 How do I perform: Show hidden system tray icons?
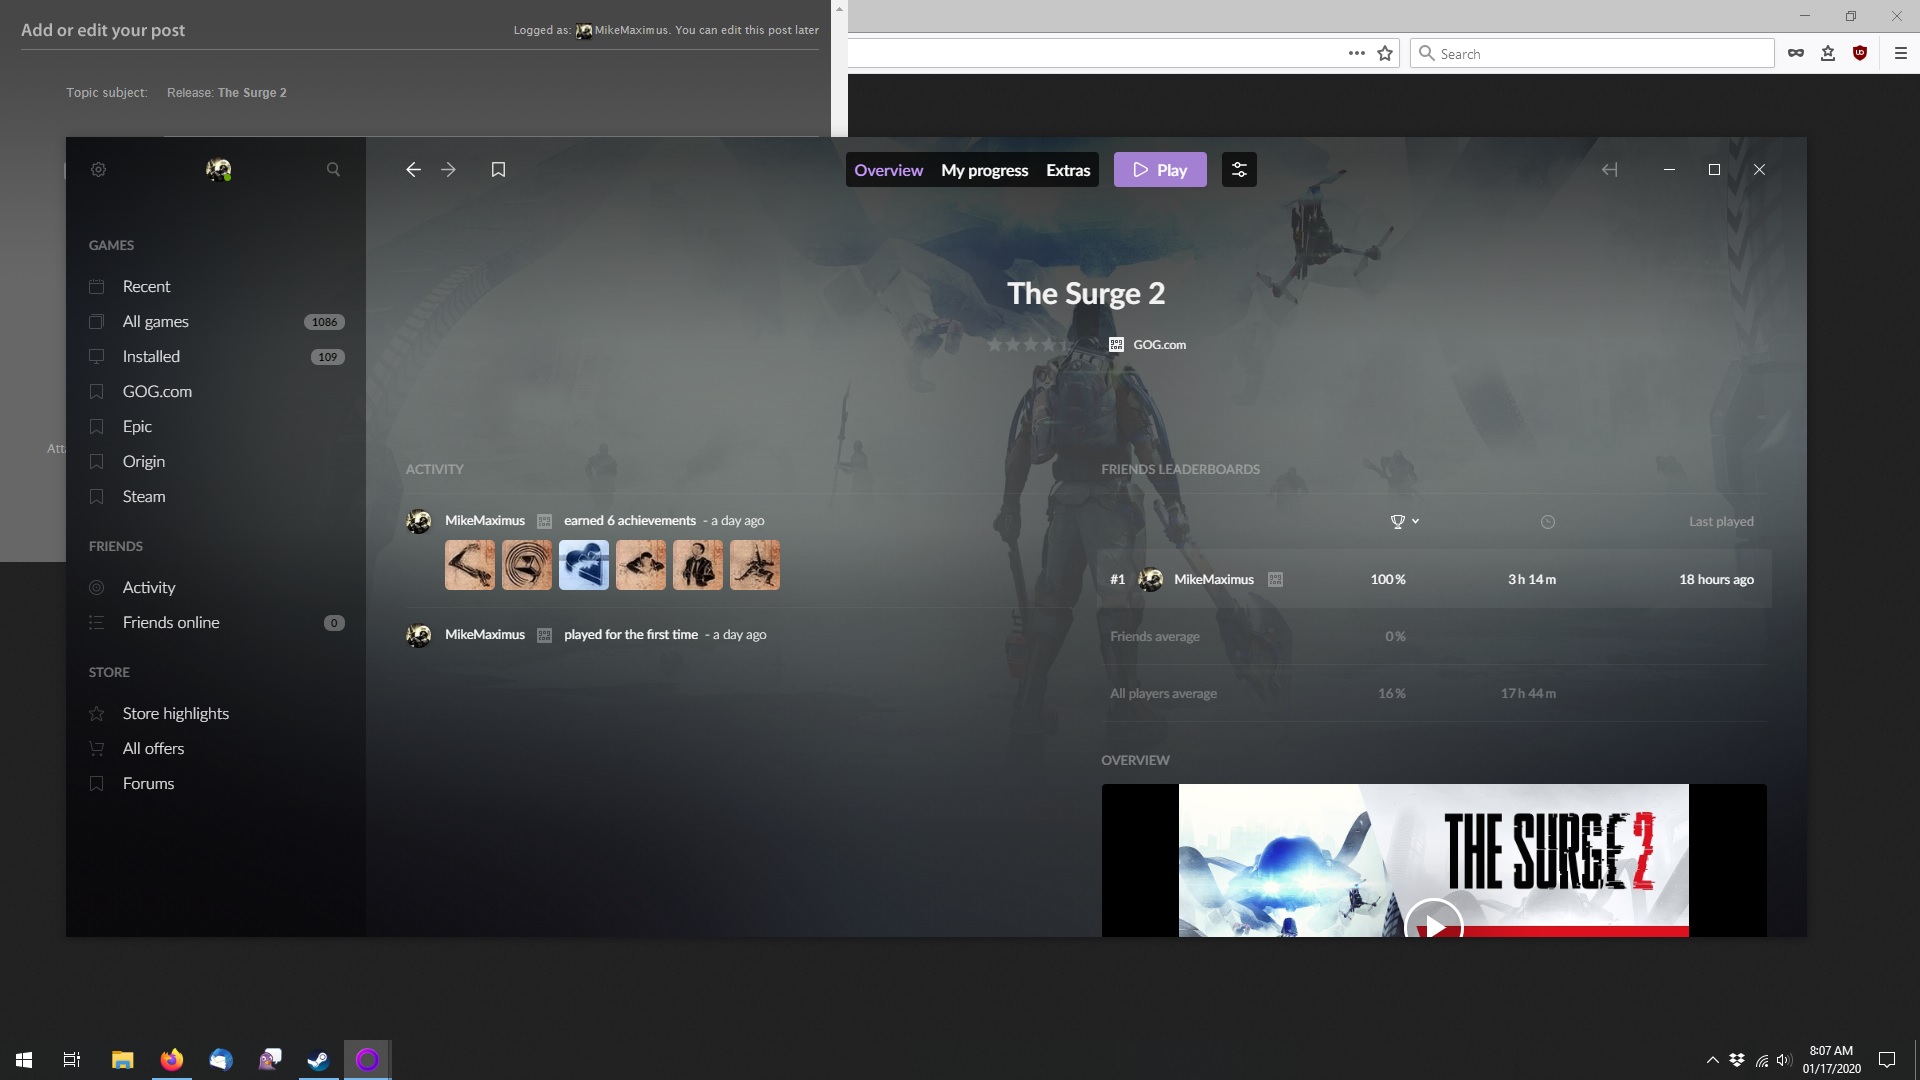1712,1060
